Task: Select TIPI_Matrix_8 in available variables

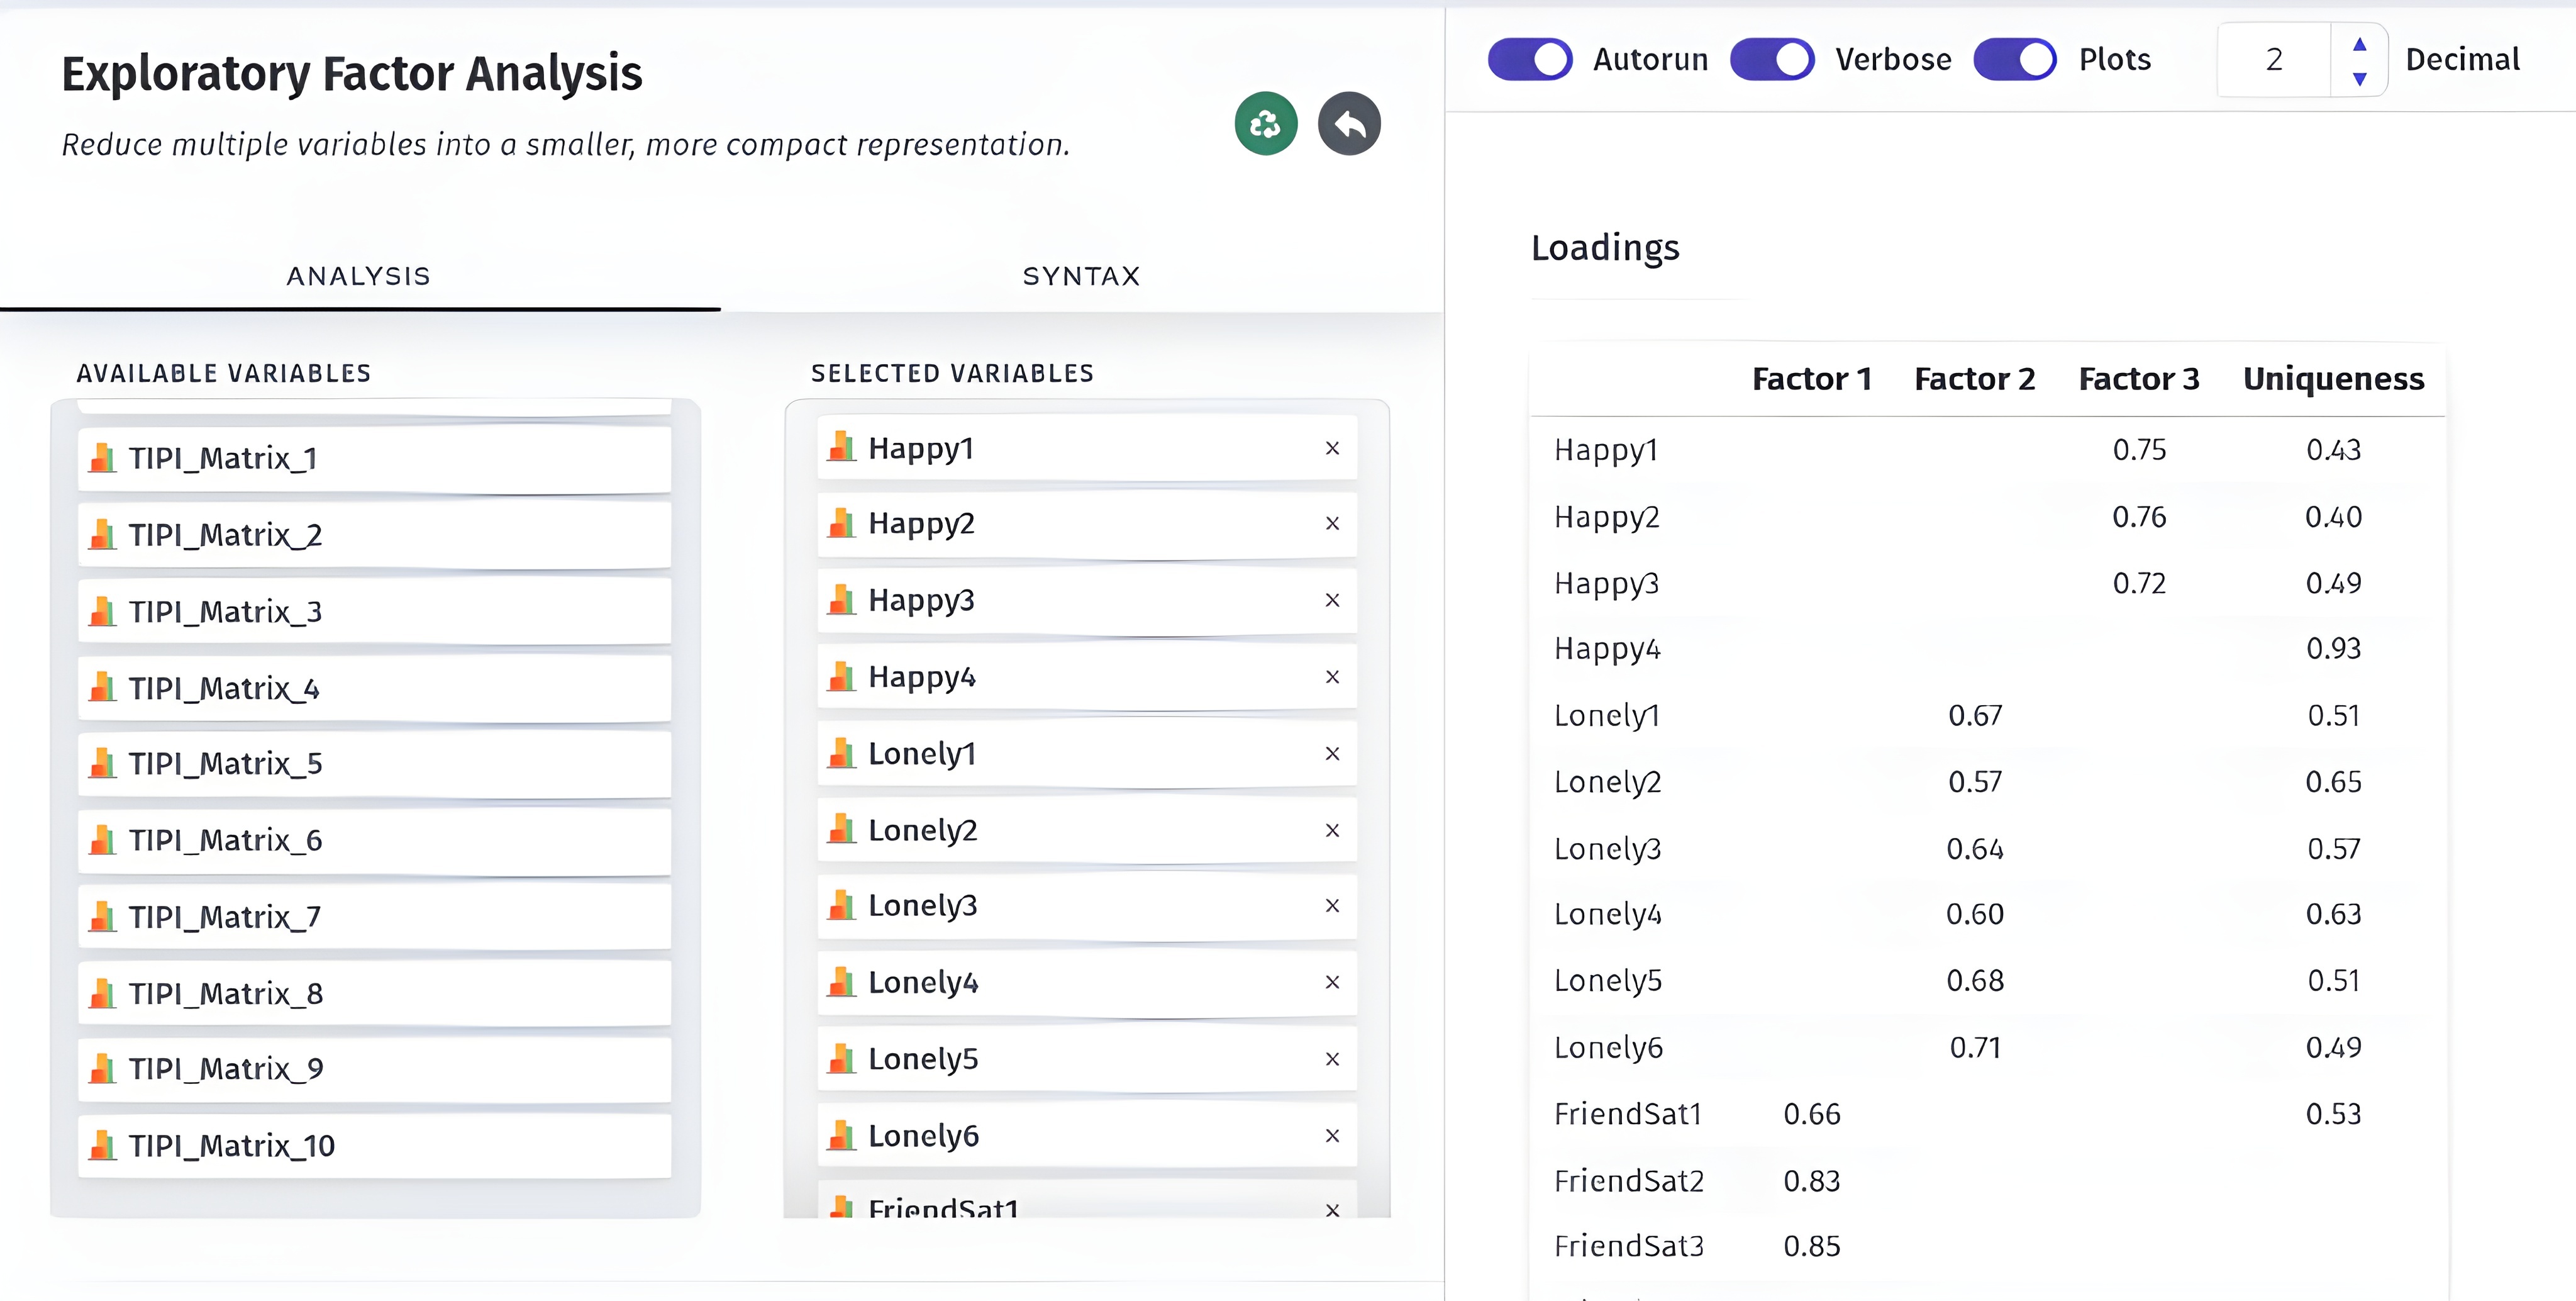Action: (374, 994)
